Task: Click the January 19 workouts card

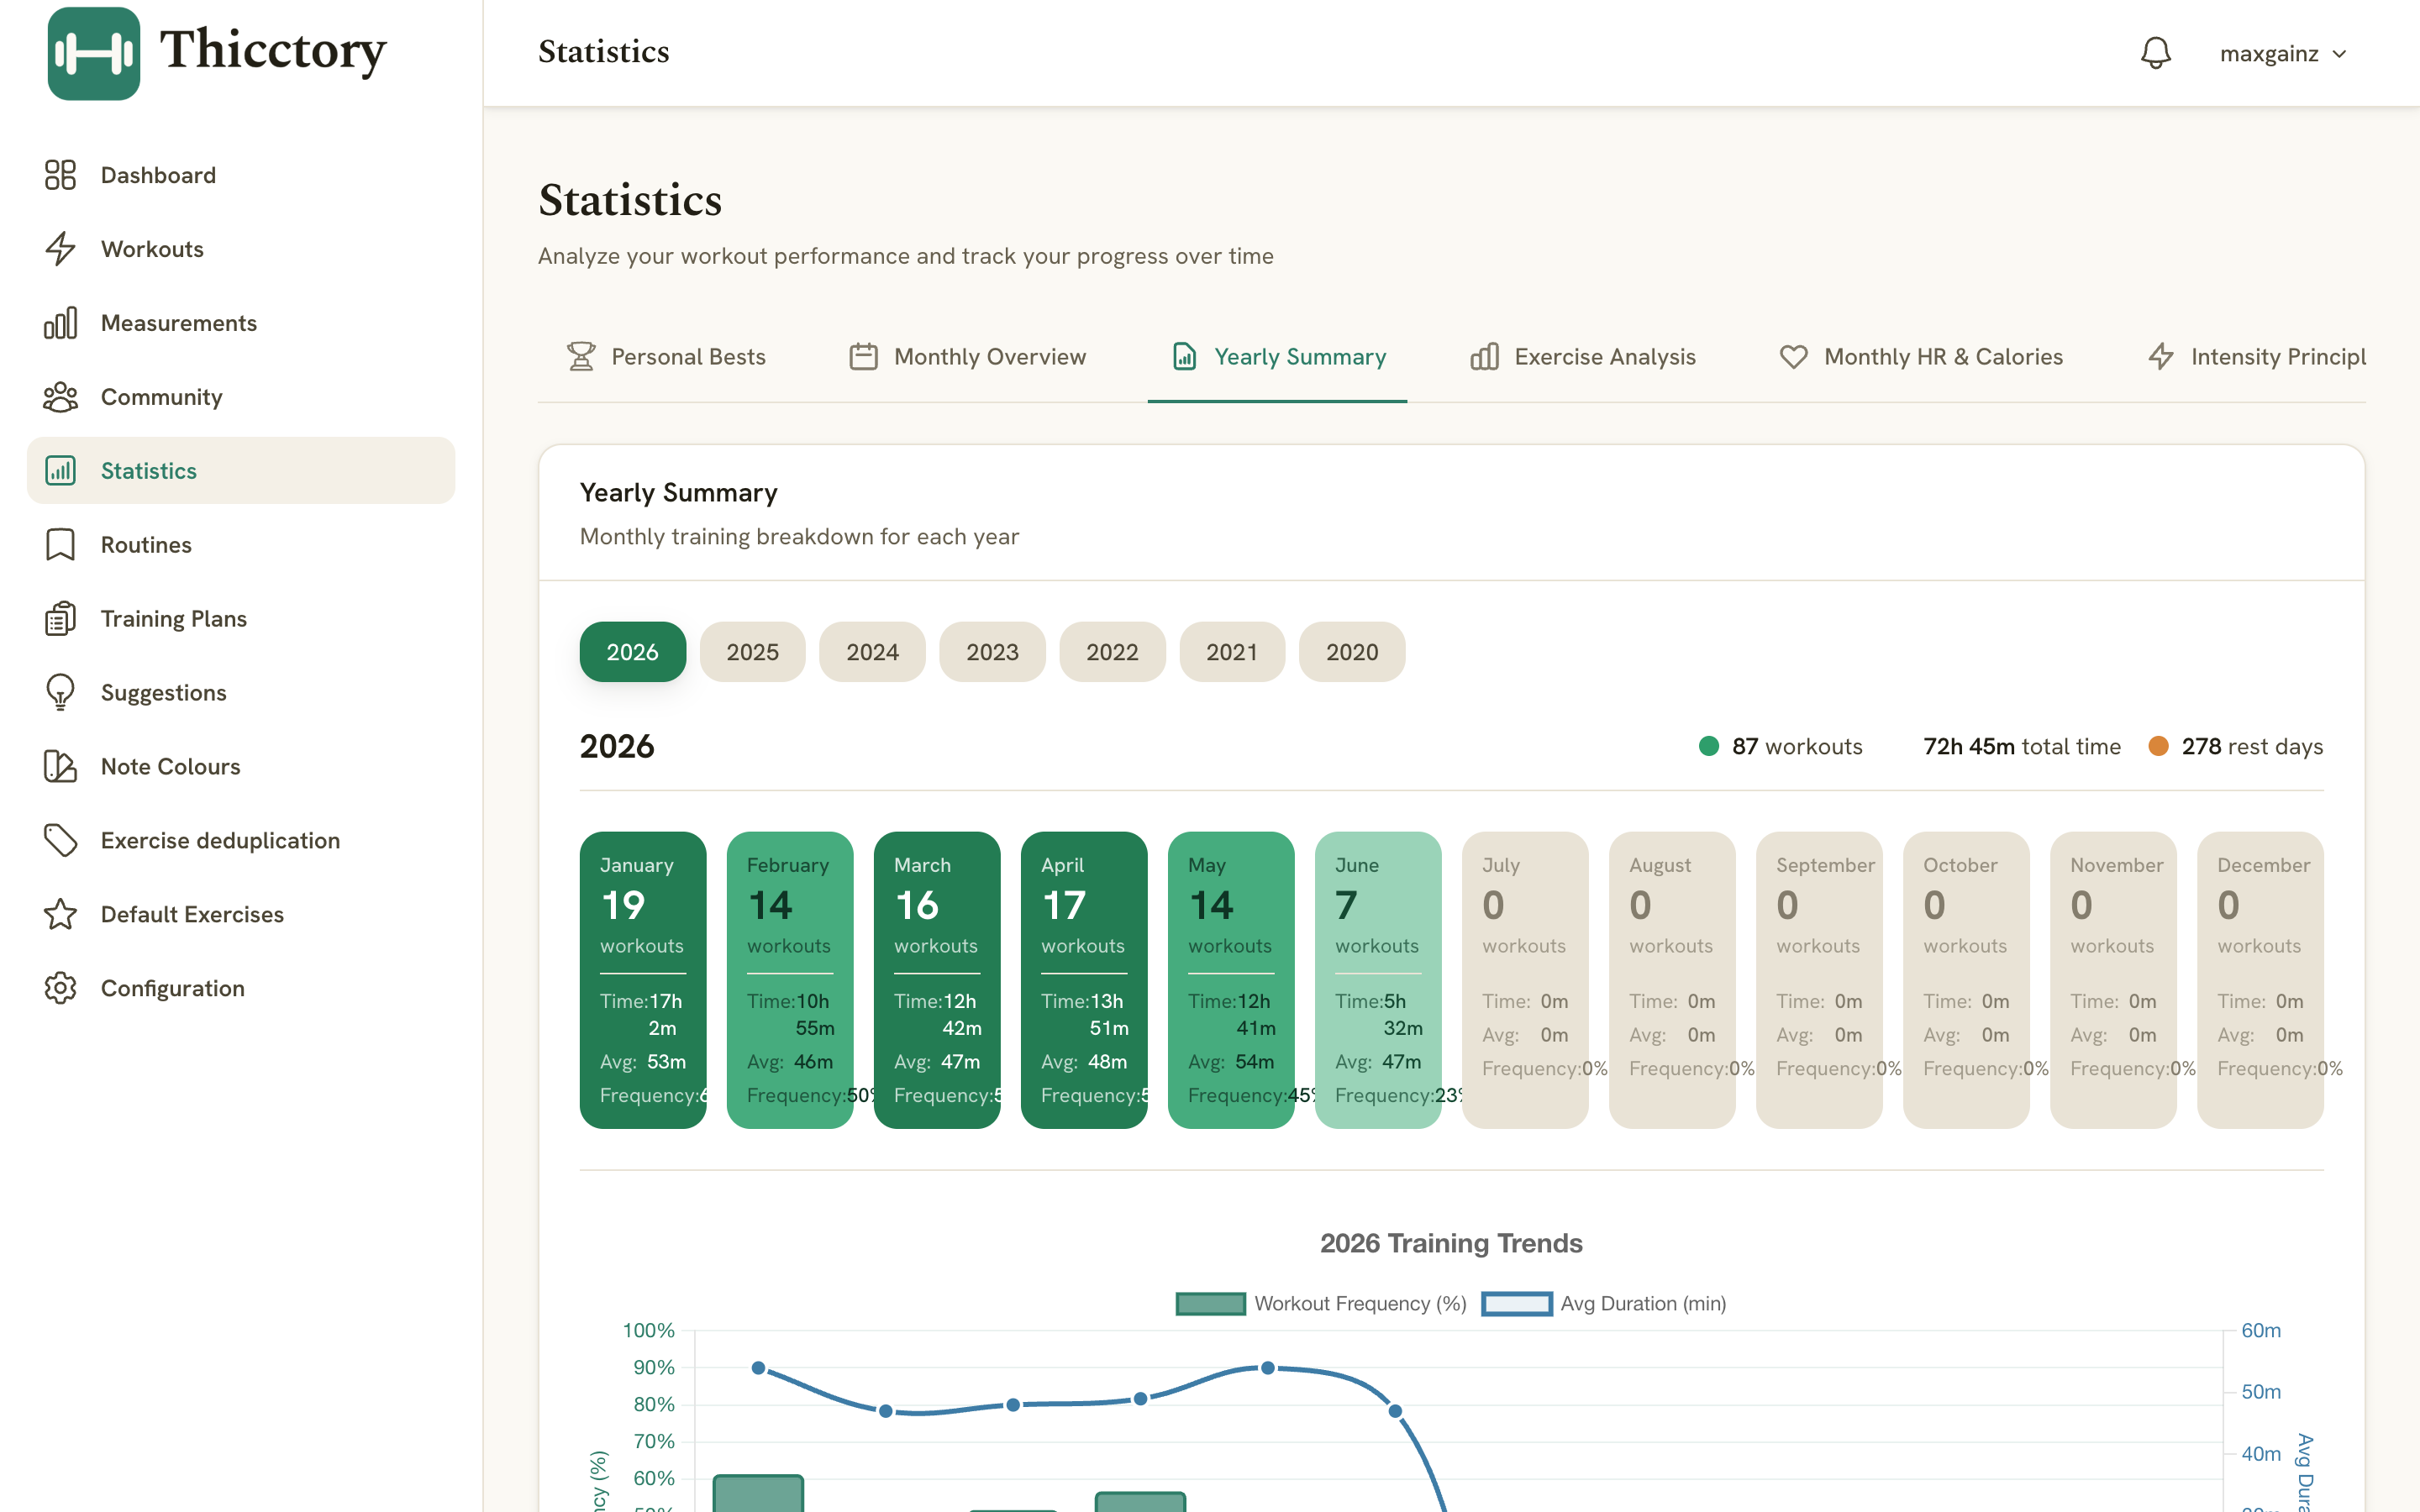Action: [x=643, y=980]
